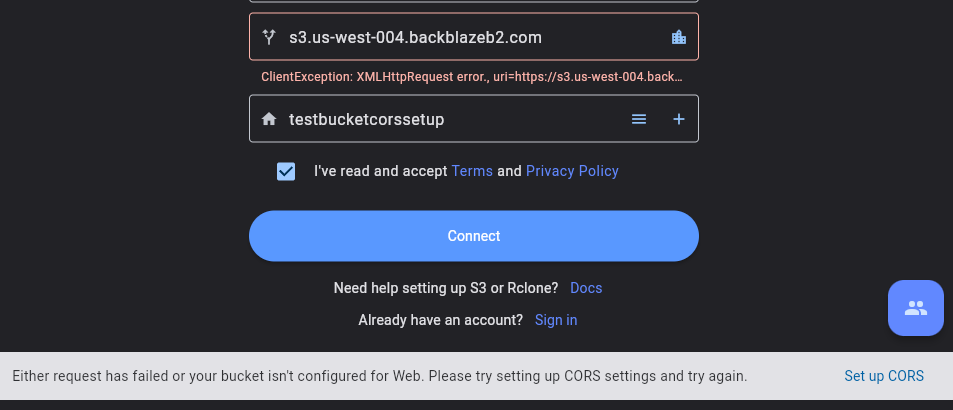953x410 pixels.
Task: Open the bucket list menu icon
Action: pos(639,119)
